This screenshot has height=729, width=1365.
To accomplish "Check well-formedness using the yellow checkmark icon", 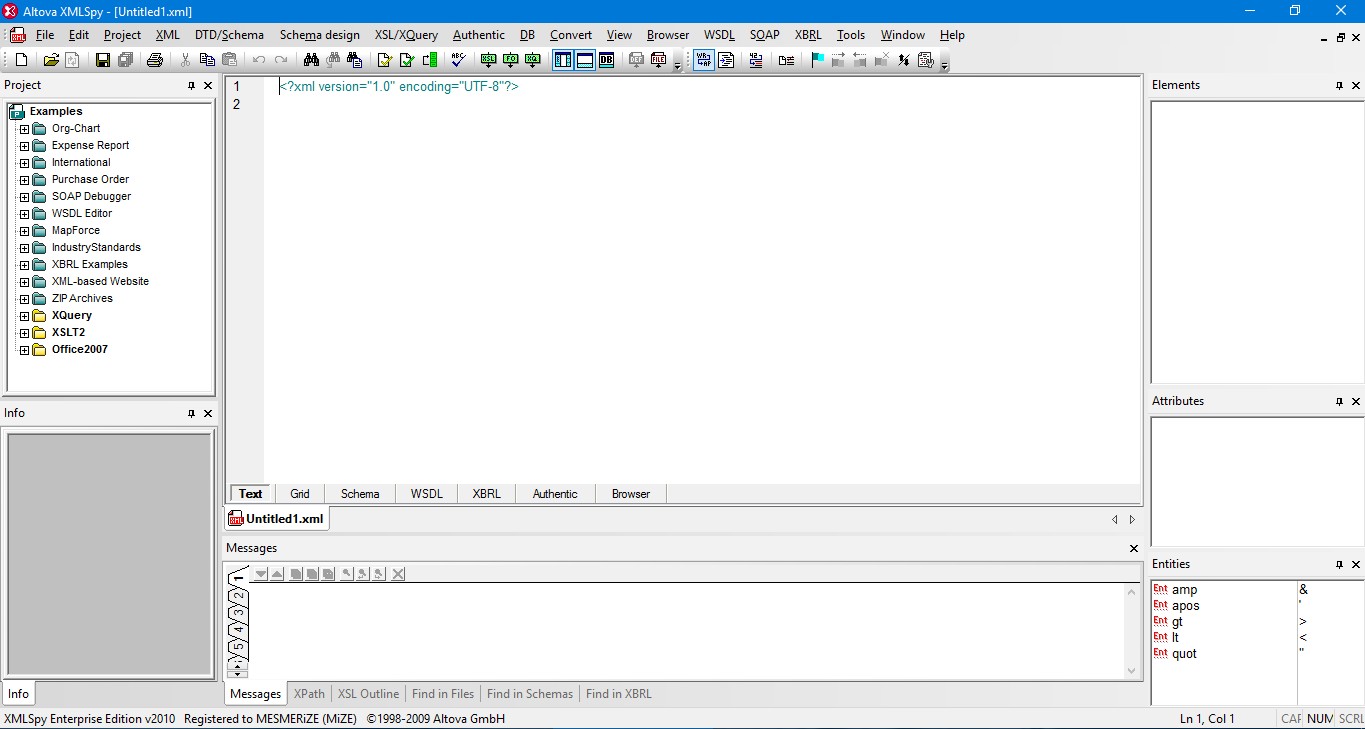I will coord(385,60).
